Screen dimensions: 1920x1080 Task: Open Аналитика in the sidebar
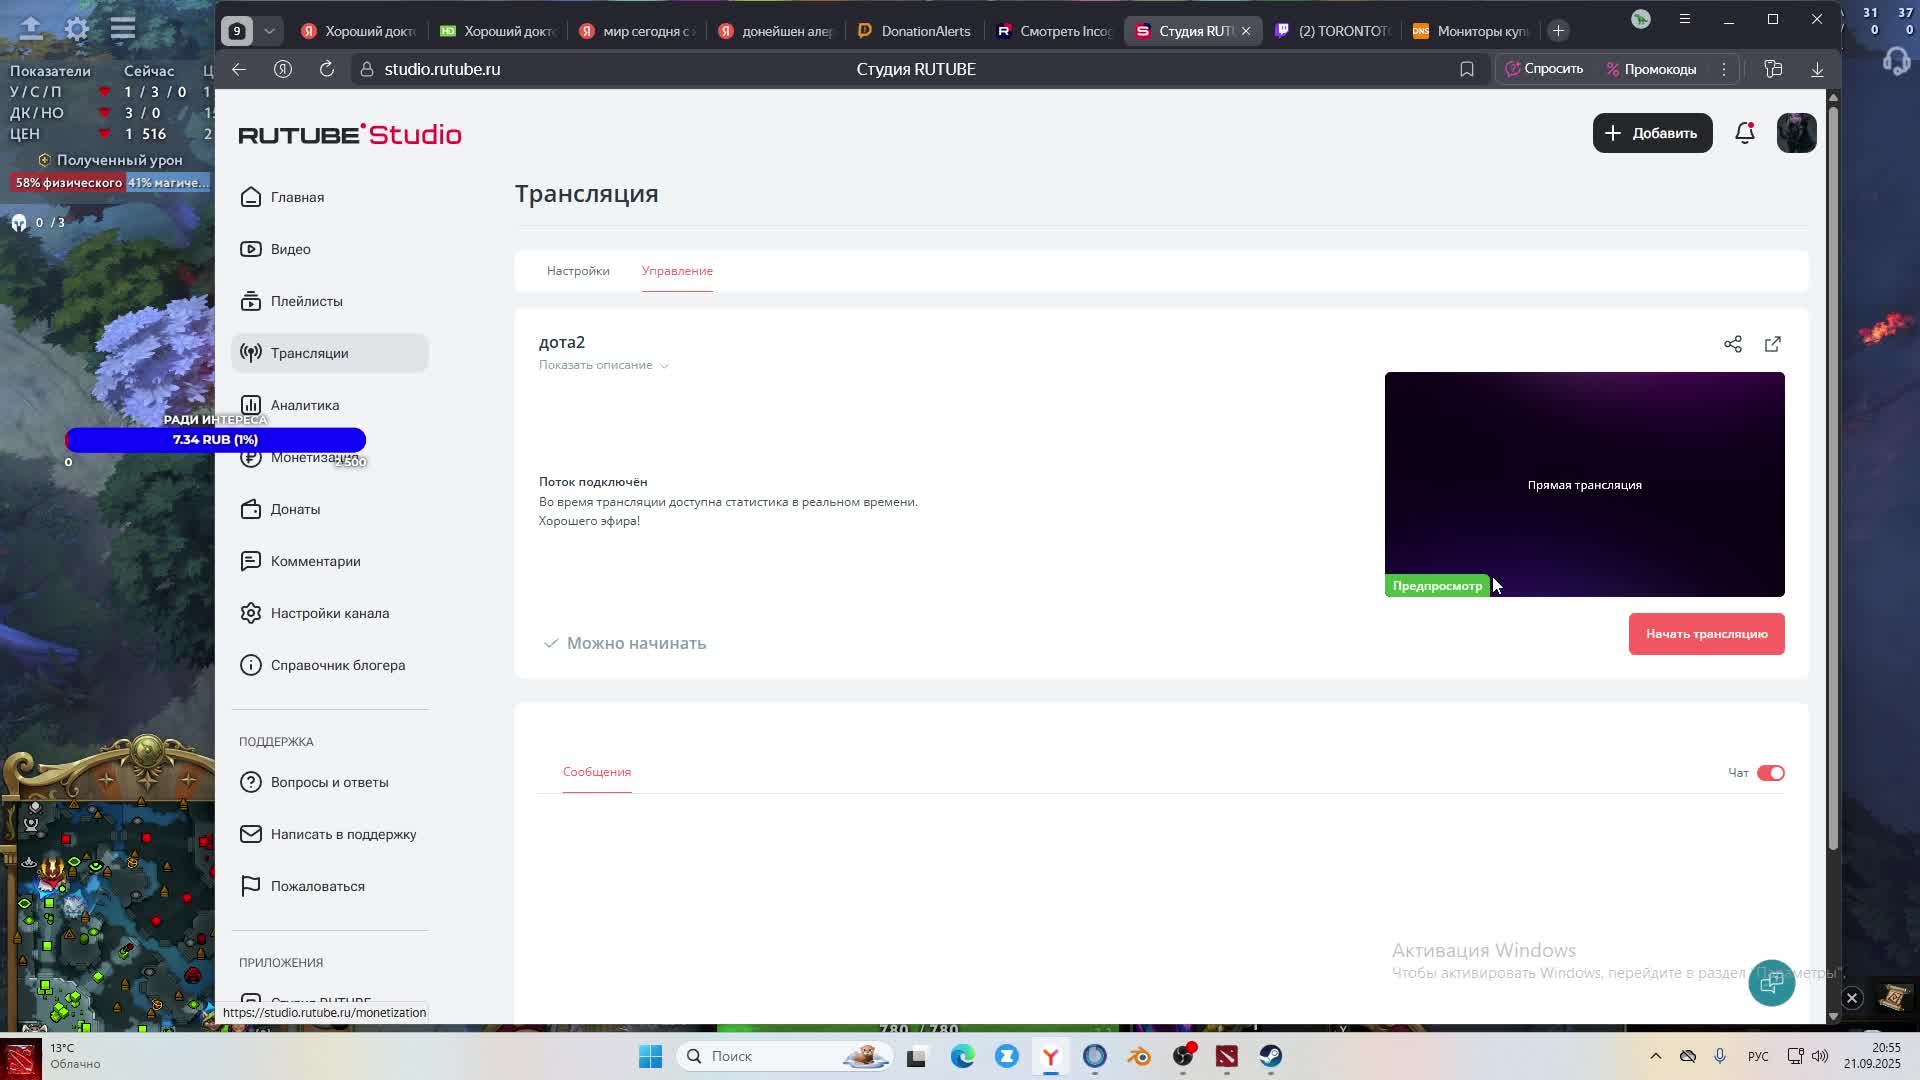[x=304, y=405]
